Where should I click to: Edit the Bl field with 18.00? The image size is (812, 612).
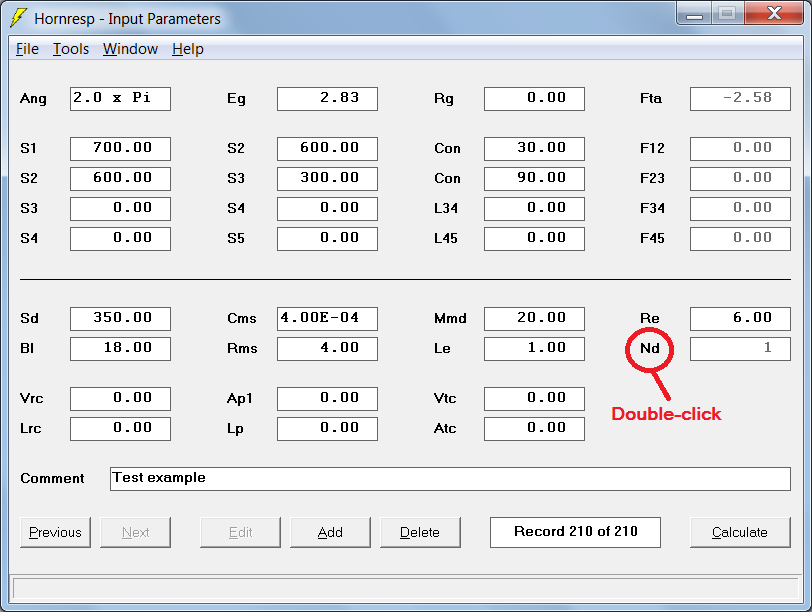pyautogui.click(x=121, y=349)
